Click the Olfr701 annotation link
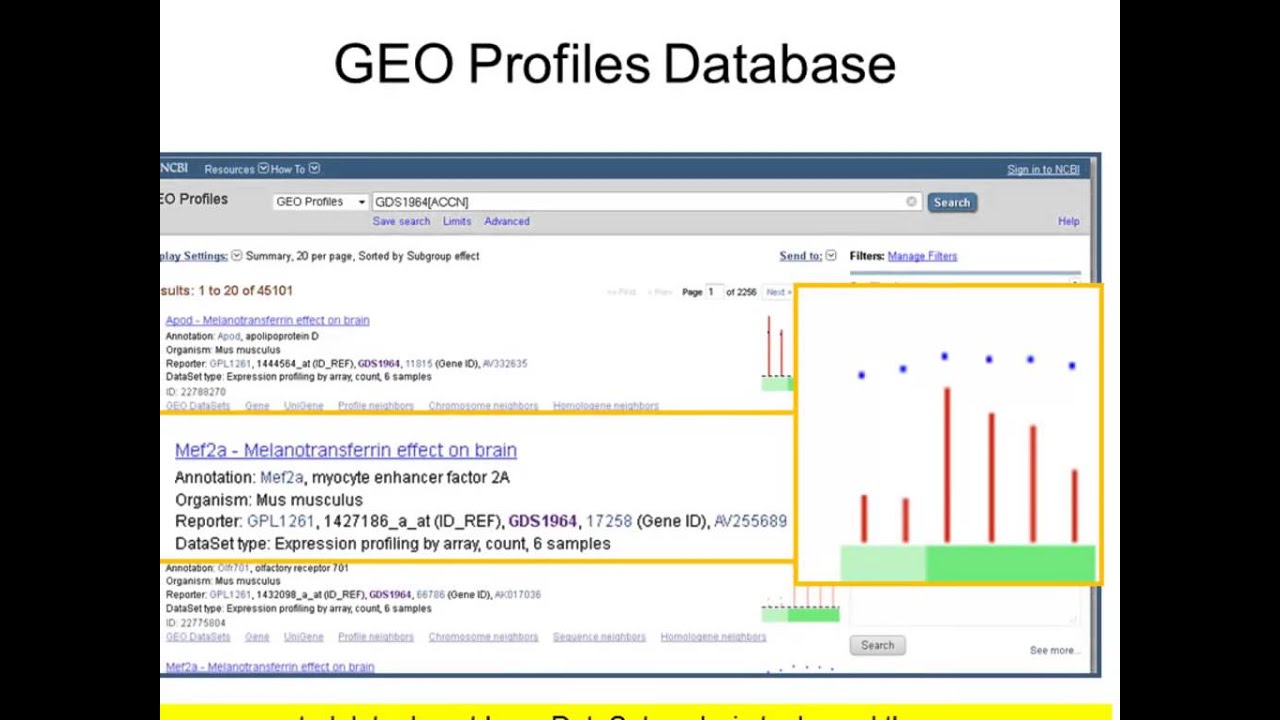The width and height of the screenshot is (1280, 720). 232,568
